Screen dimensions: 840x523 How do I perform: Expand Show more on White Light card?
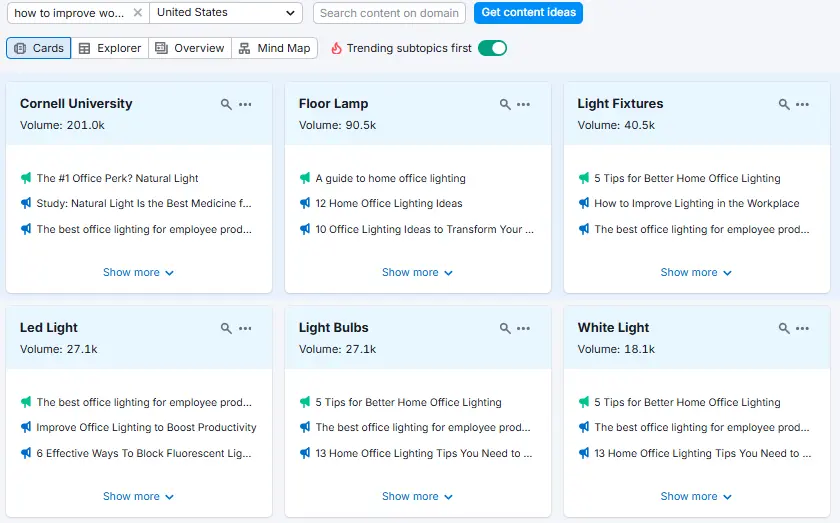(696, 496)
